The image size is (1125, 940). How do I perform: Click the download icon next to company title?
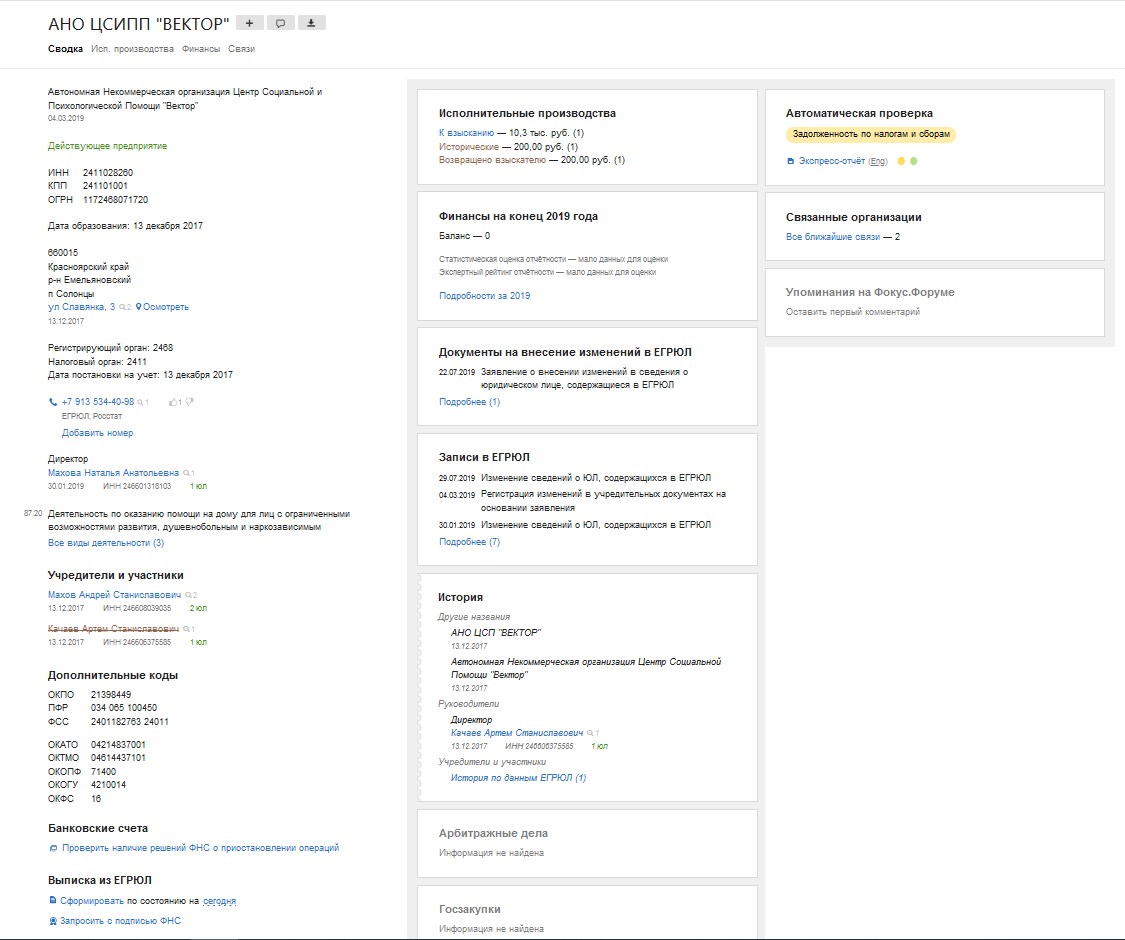point(311,23)
